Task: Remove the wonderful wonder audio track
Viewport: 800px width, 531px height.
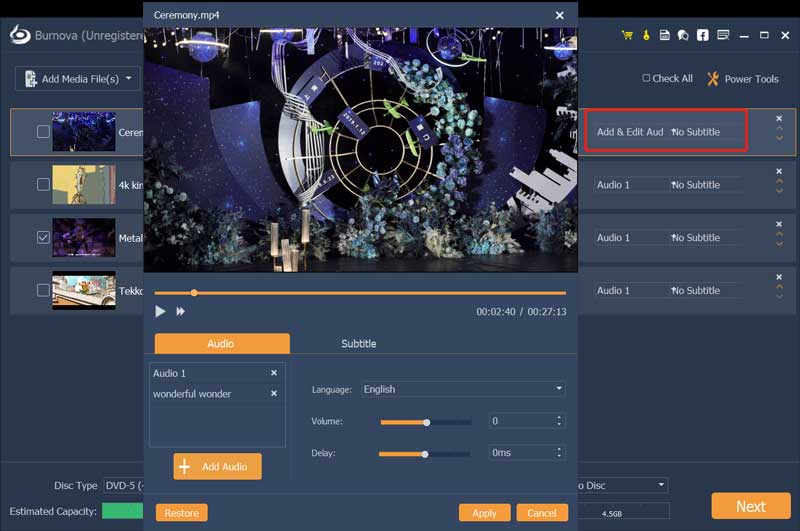Action: click(274, 394)
